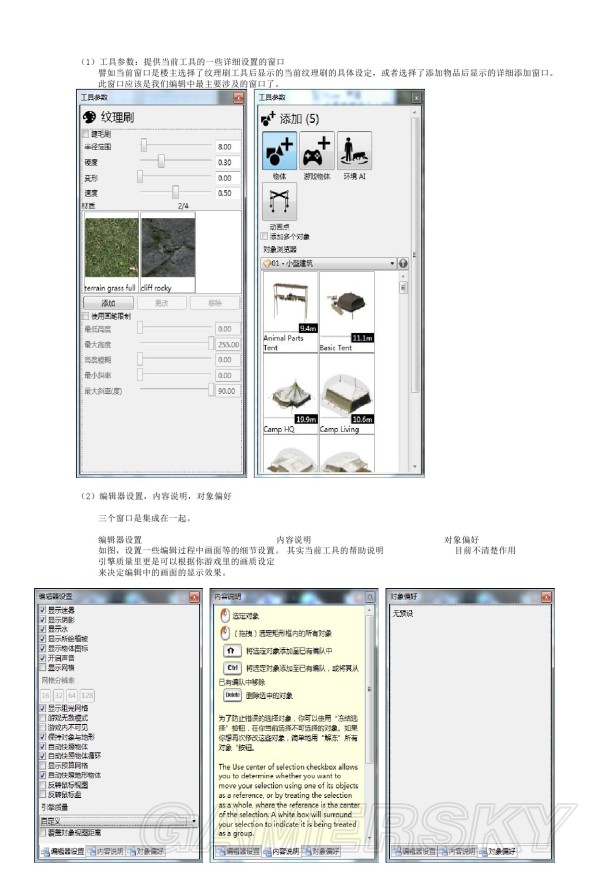Click the help icon beside the object browser dropdown

click(404, 264)
